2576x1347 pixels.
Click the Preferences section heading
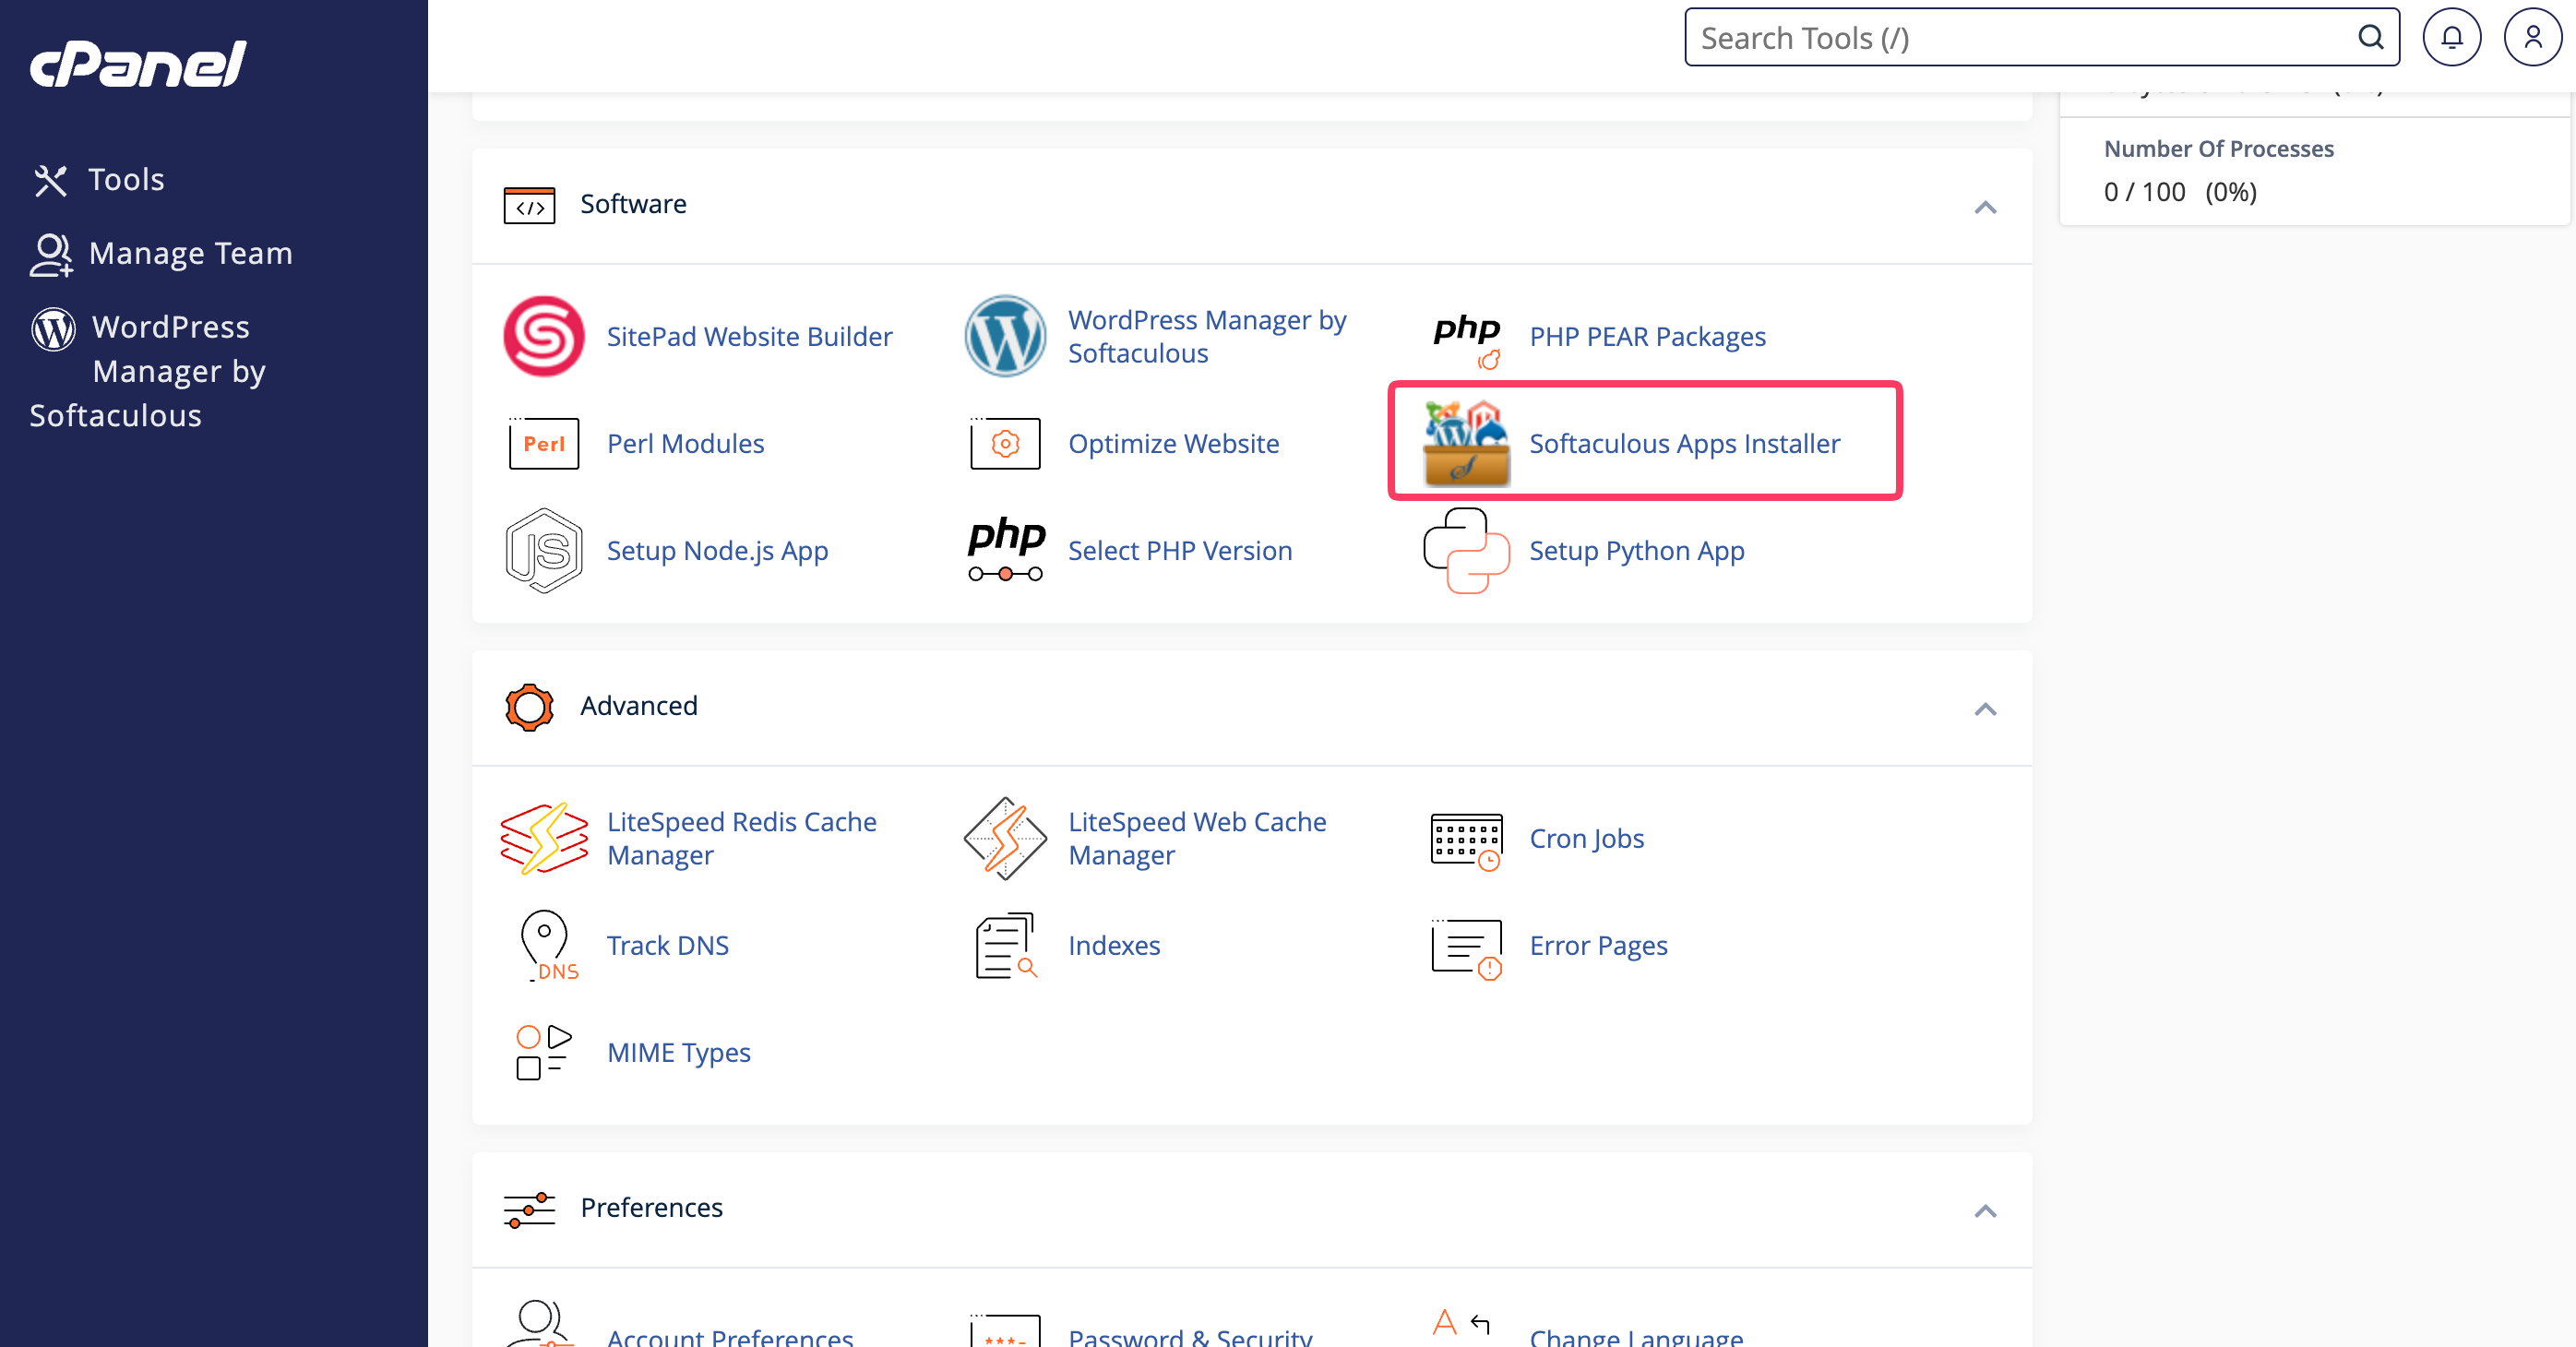tap(651, 1208)
